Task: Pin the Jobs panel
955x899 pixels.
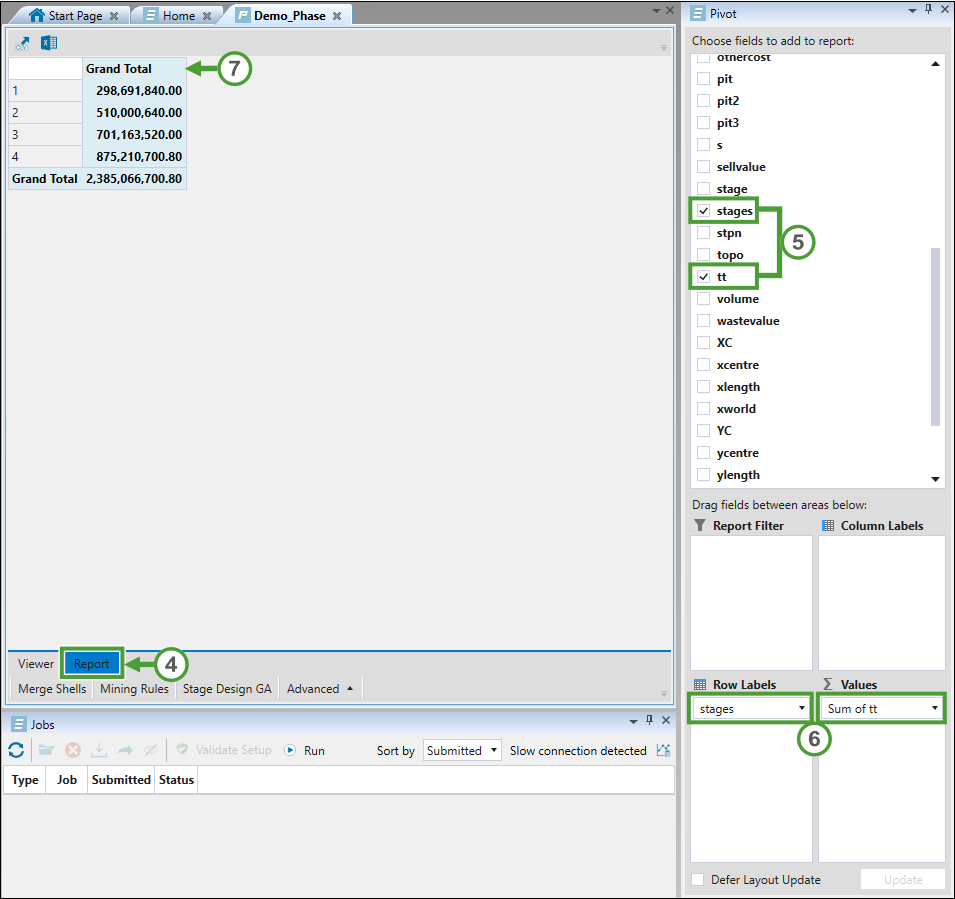Action: [x=649, y=721]
